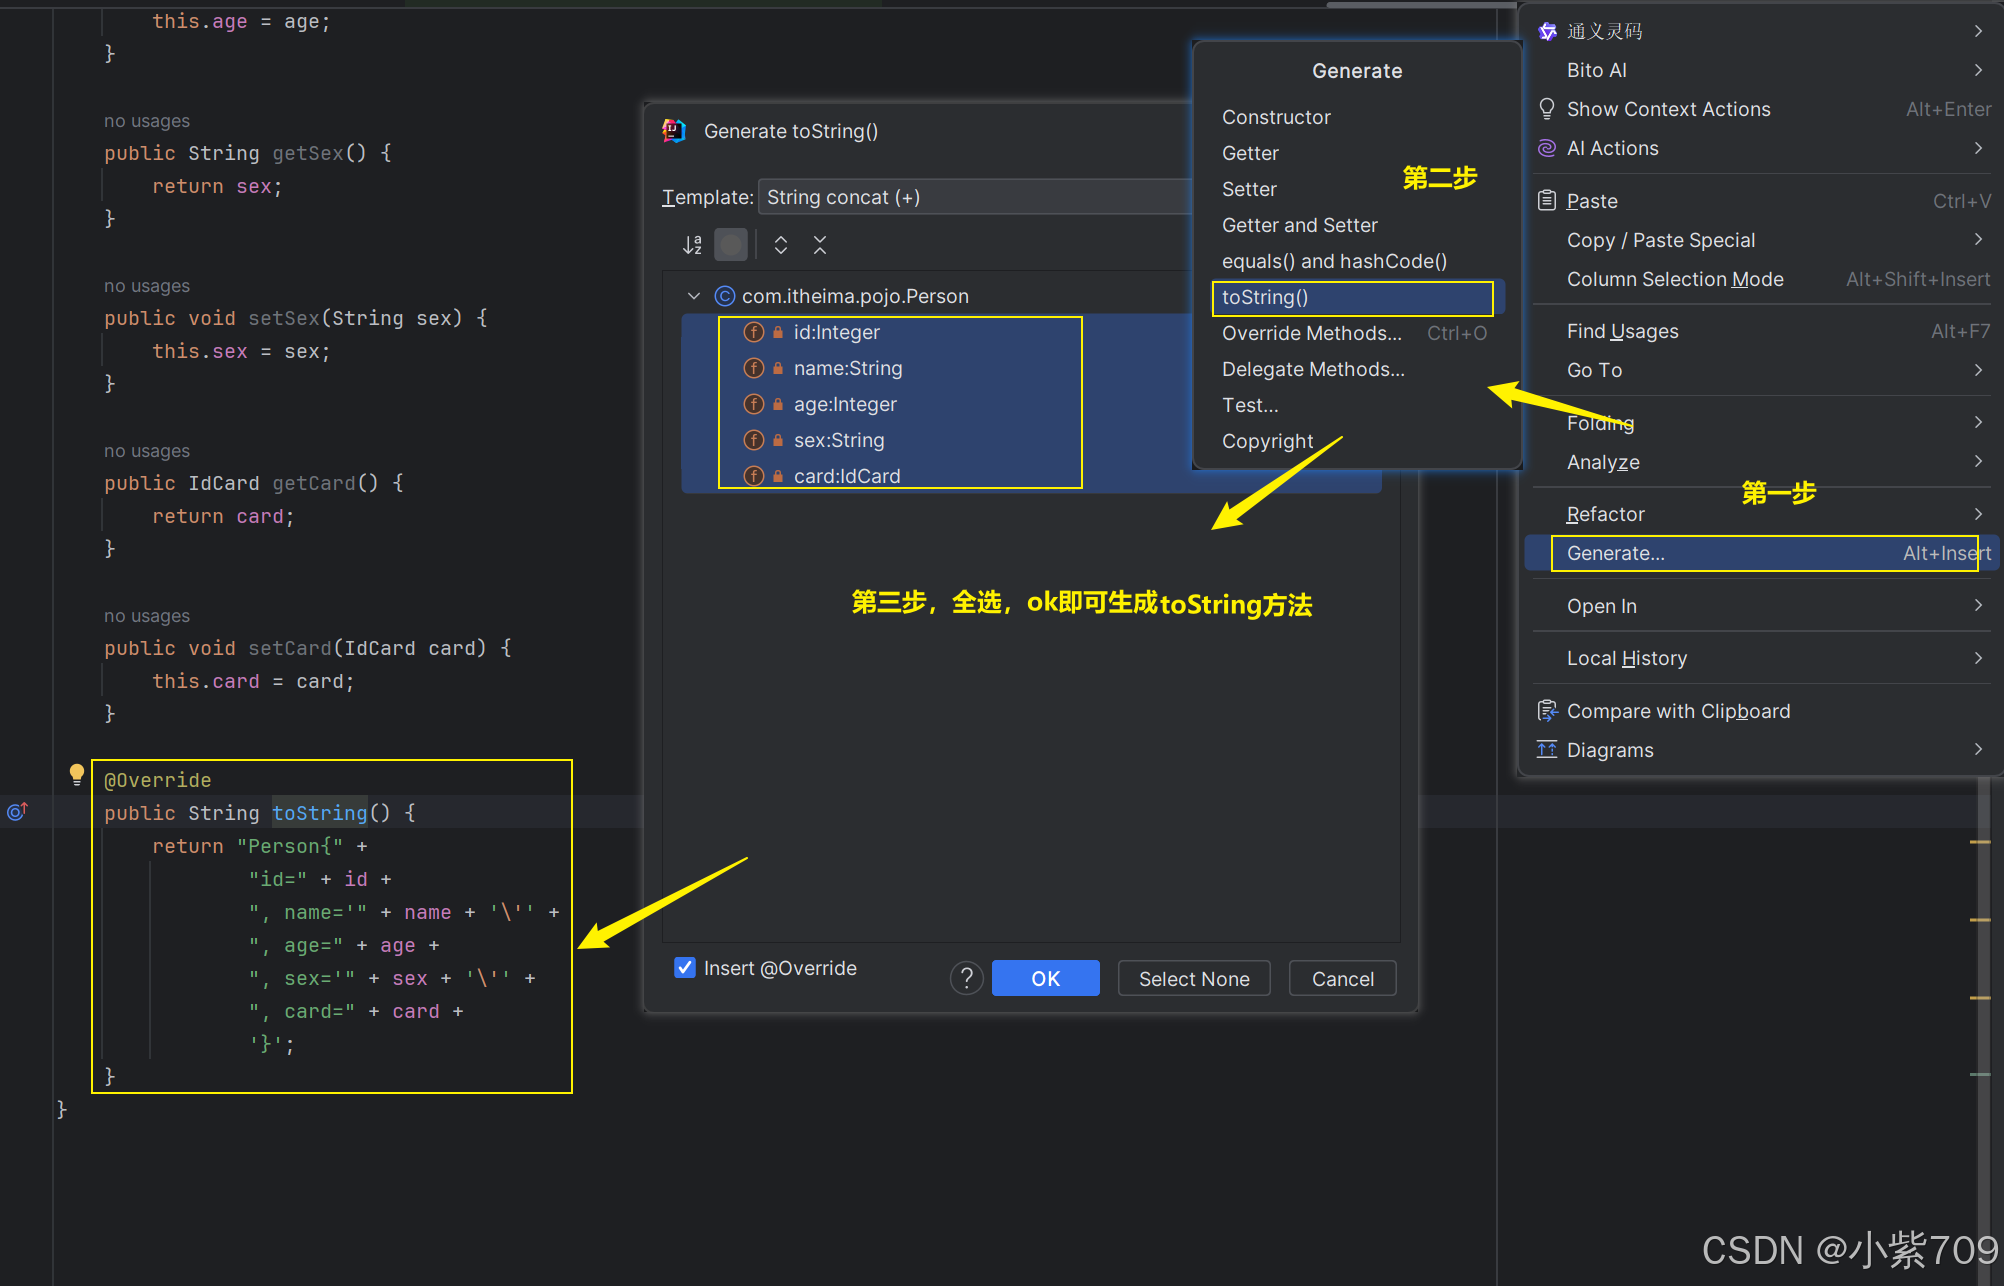Click the help question mark button
The height and width of the screenshot is (1286, 2004).
click(x=966, y=979)
